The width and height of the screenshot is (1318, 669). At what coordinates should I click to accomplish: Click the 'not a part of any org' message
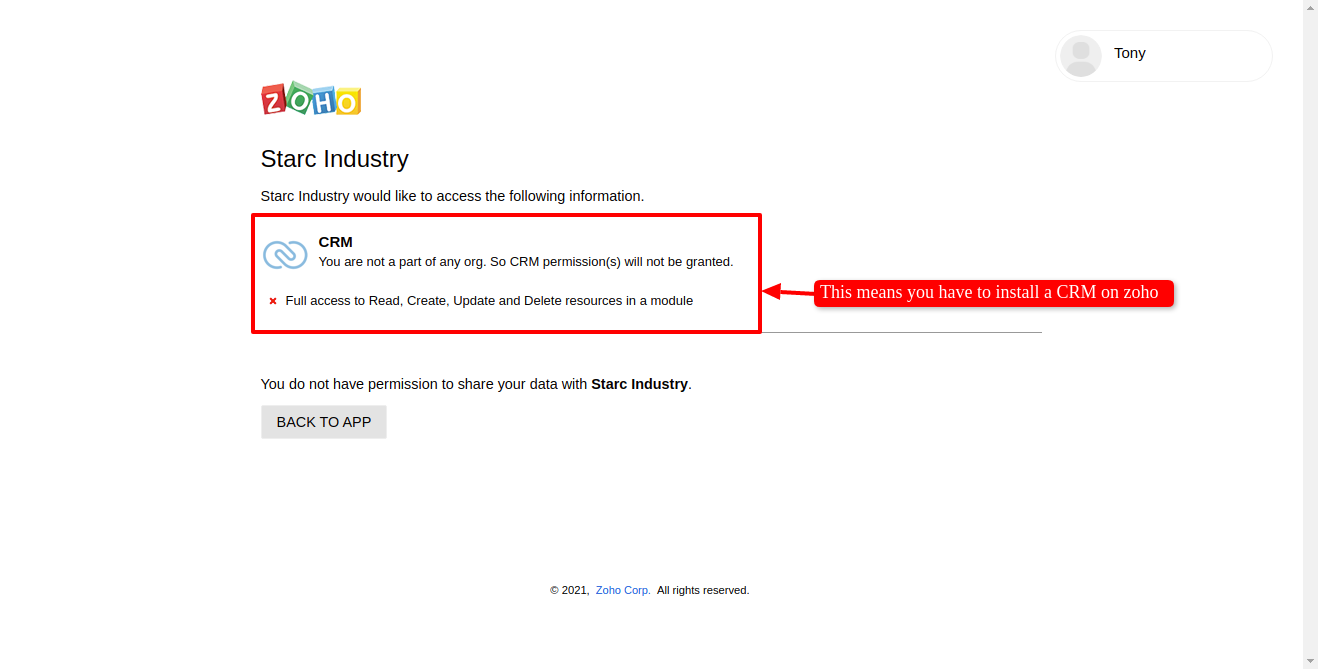(526, 262)
